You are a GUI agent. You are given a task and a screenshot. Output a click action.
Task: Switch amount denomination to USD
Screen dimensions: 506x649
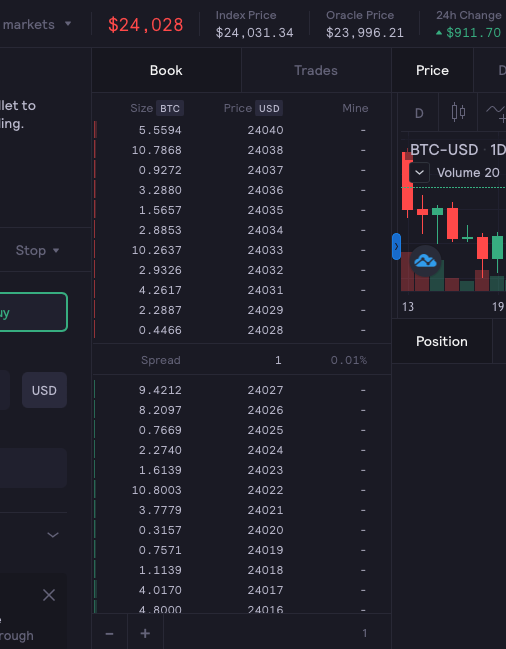(x=44, y=390)
